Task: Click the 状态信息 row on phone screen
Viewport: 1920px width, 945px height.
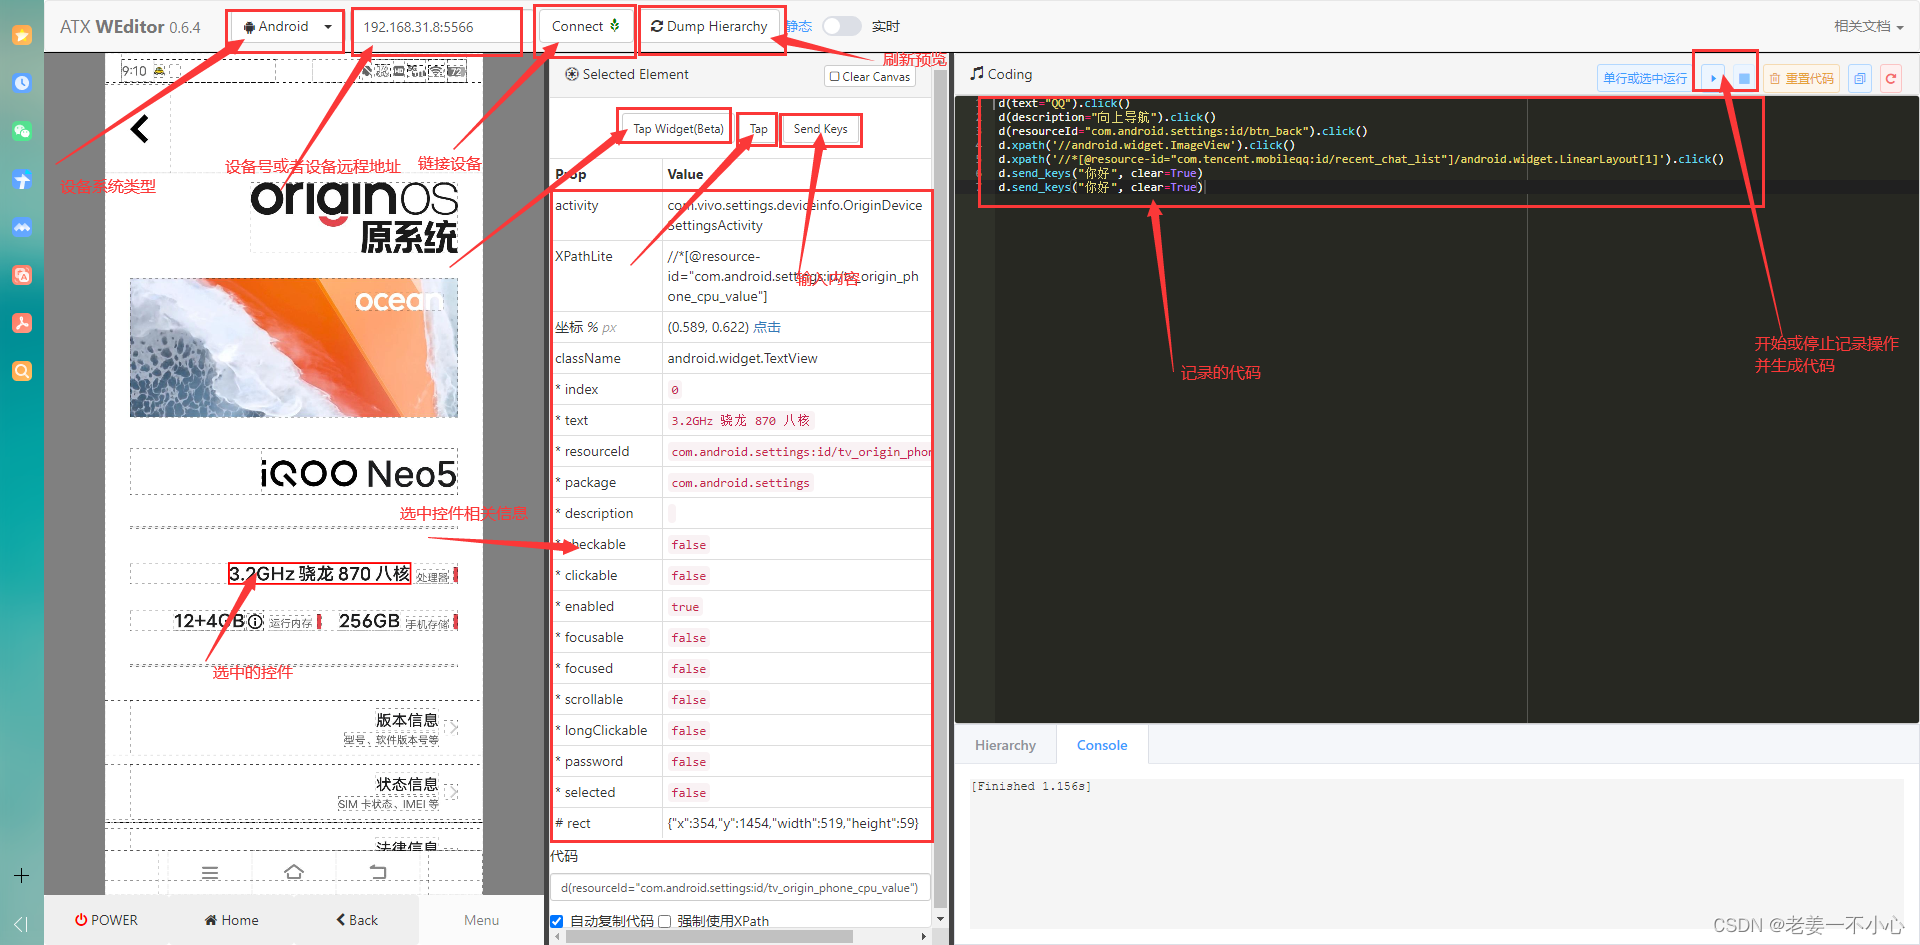Action: pos(294,793)
